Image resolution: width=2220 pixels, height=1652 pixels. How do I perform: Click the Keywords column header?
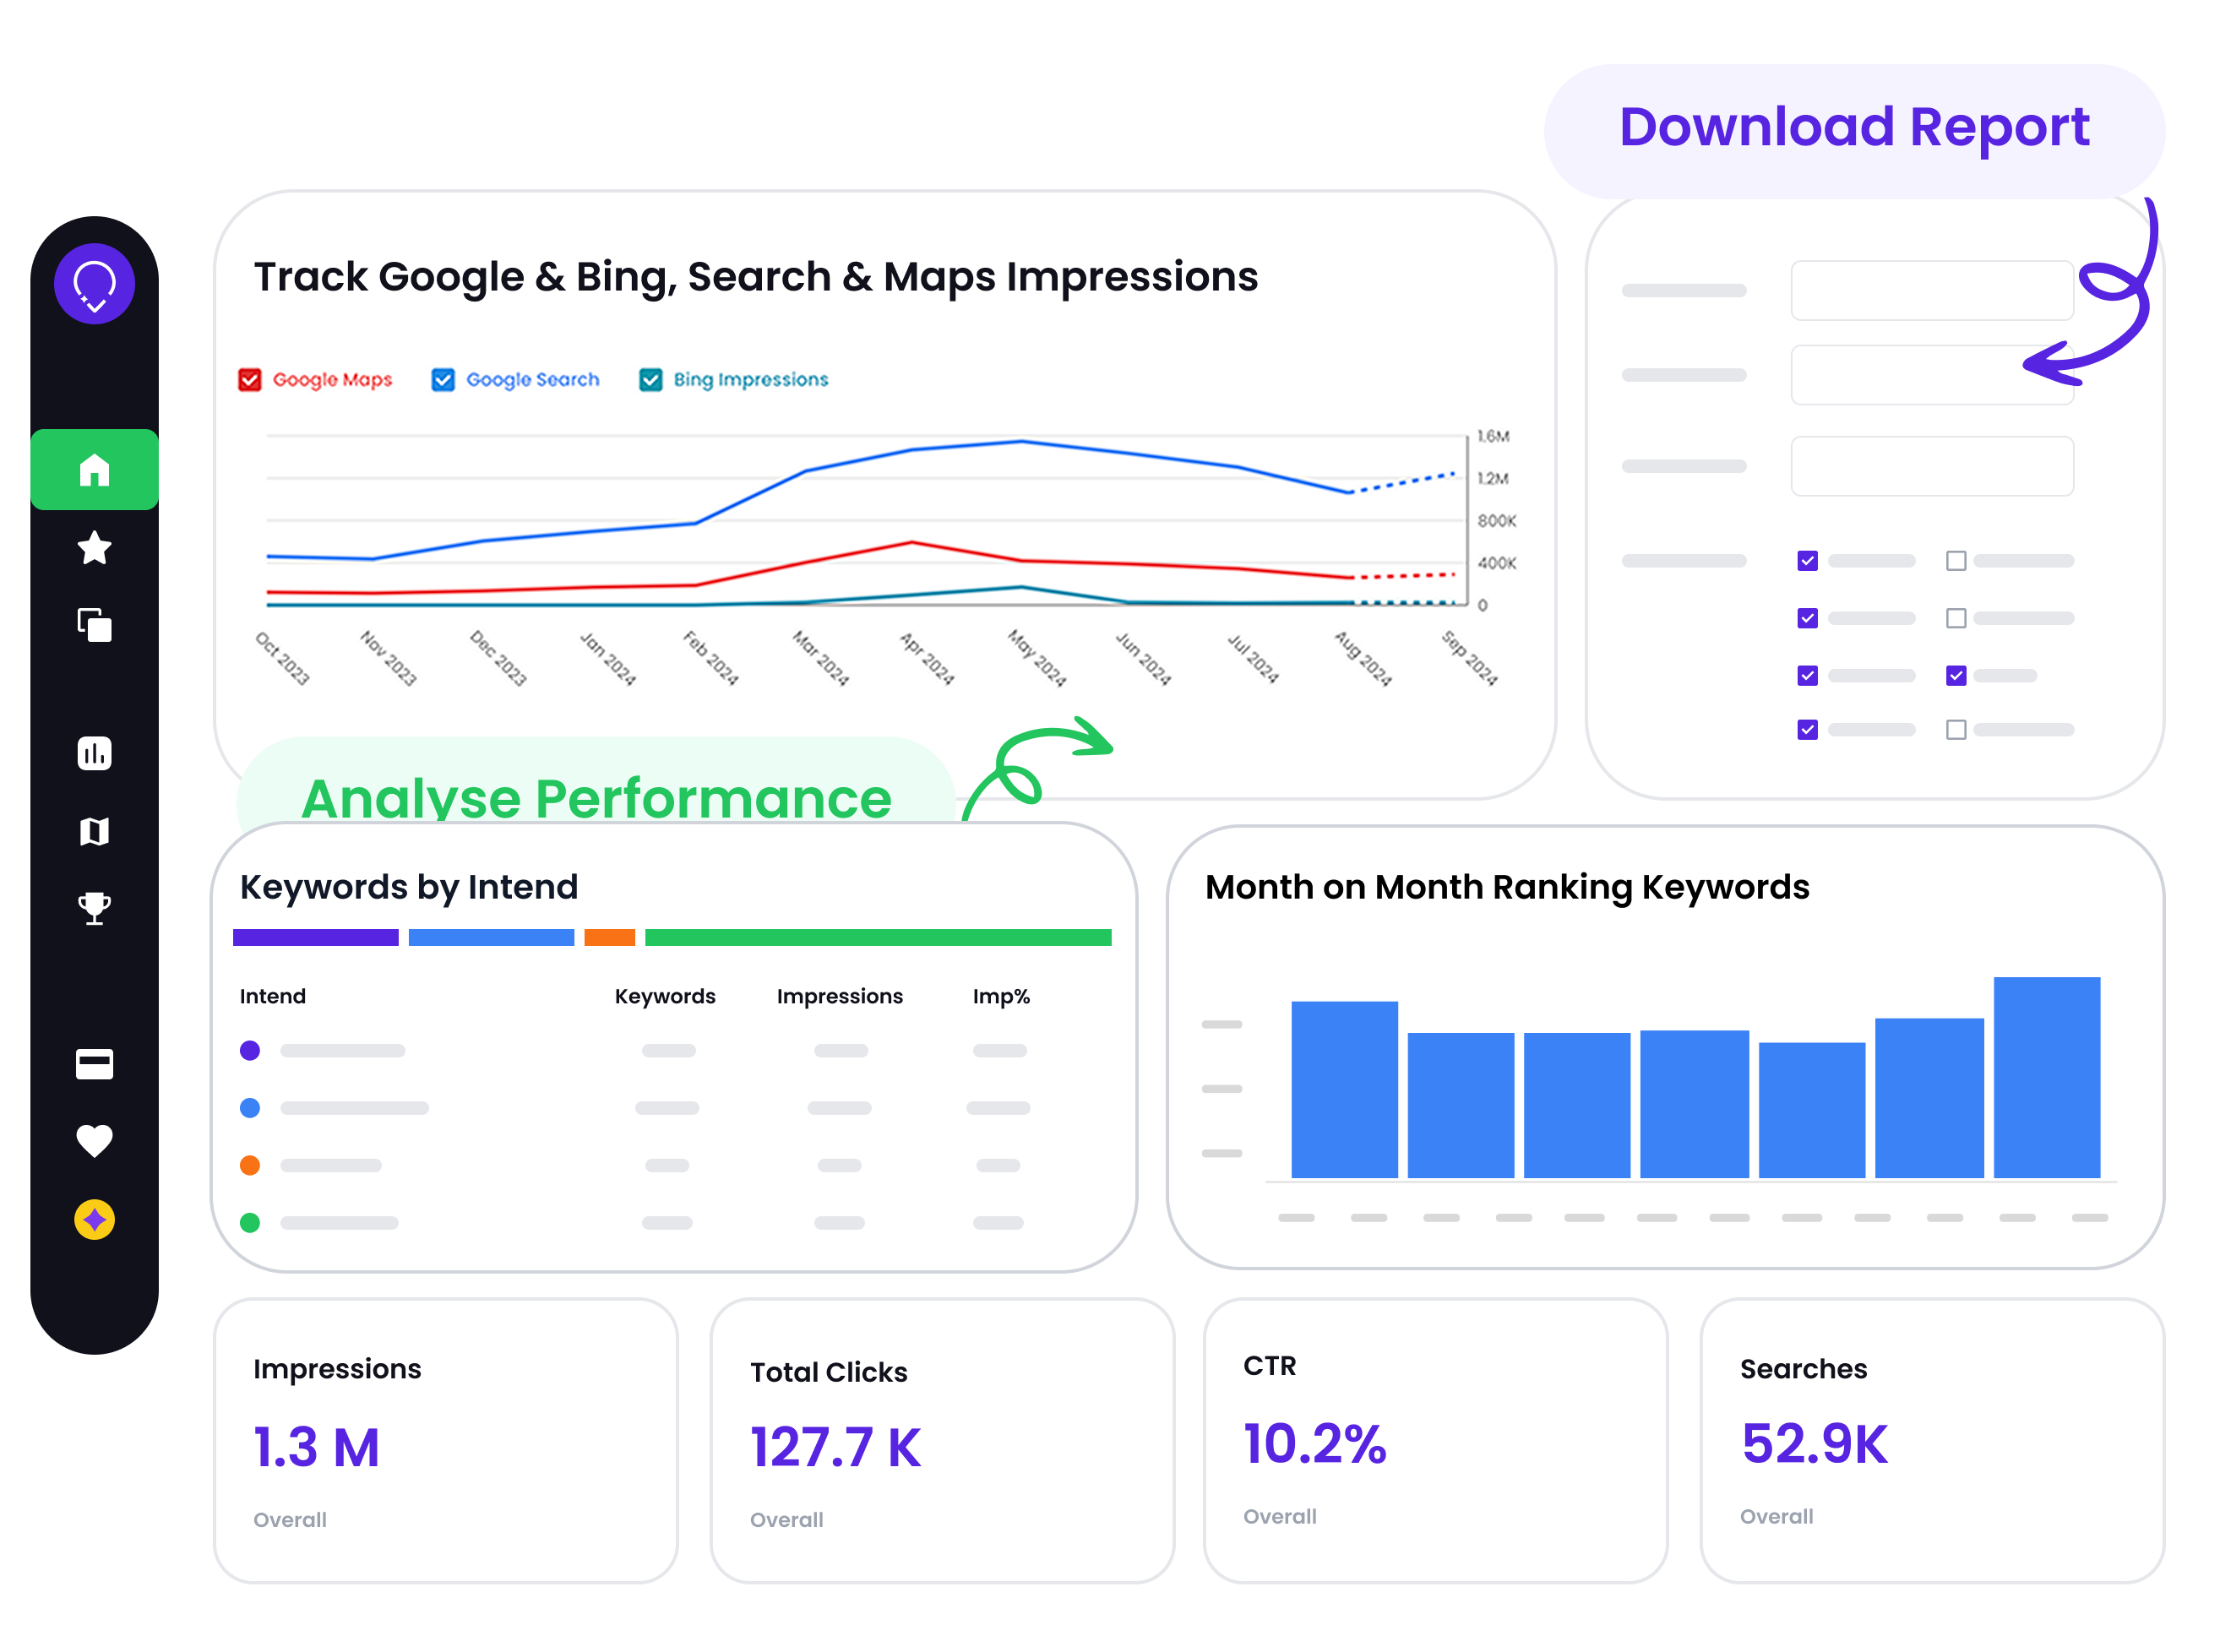(x=665, y=996)
